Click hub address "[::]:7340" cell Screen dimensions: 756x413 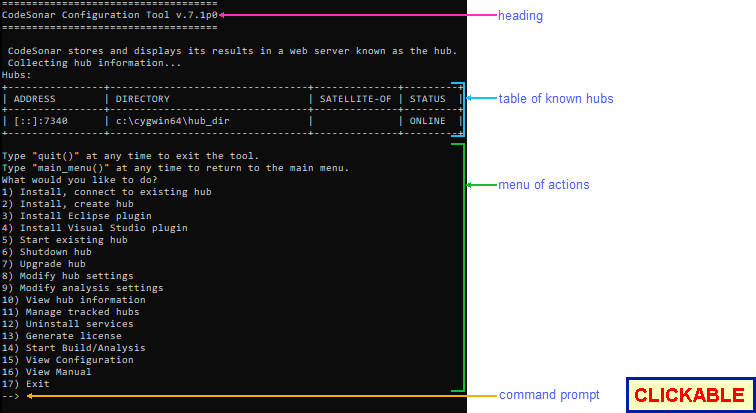coord(40,121)
